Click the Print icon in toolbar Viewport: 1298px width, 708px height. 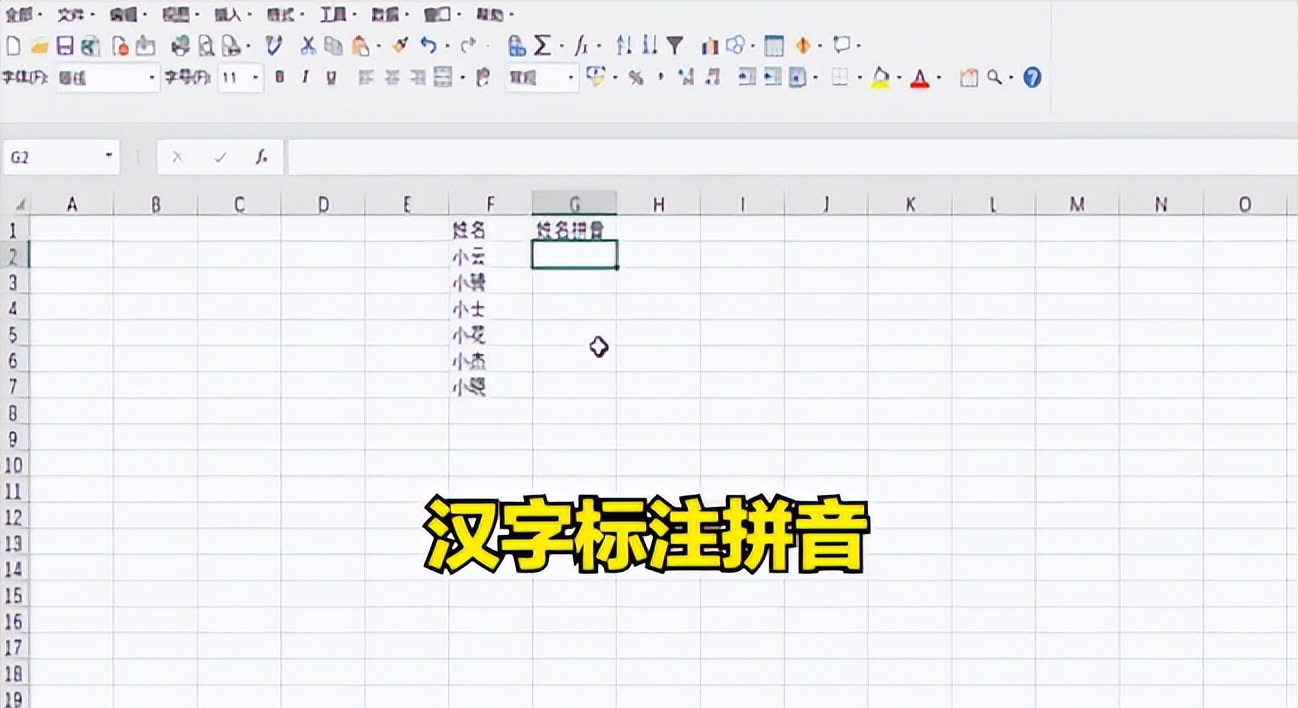click(180, 46)
